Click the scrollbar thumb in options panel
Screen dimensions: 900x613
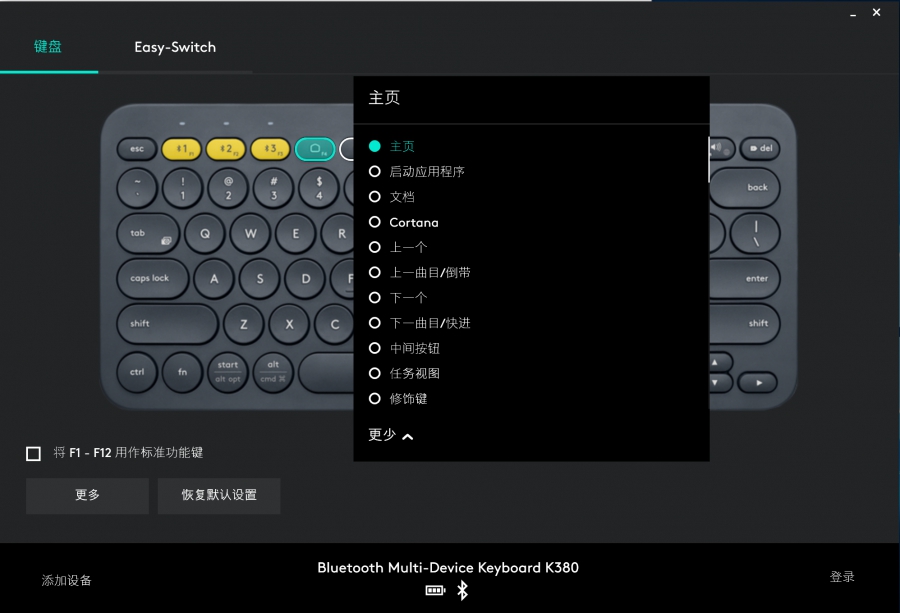click(x=708, y=160)
